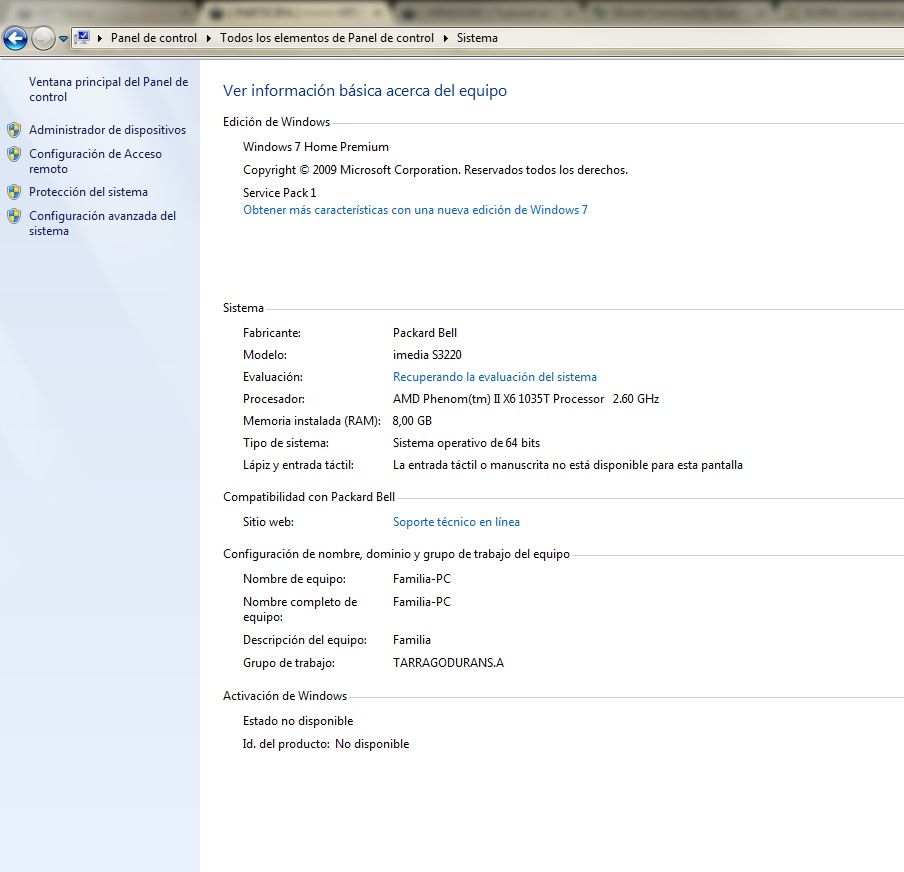Click empty address bar area right of 'Sistema'
Screen dimensions: 904x872
pos(700,38)
